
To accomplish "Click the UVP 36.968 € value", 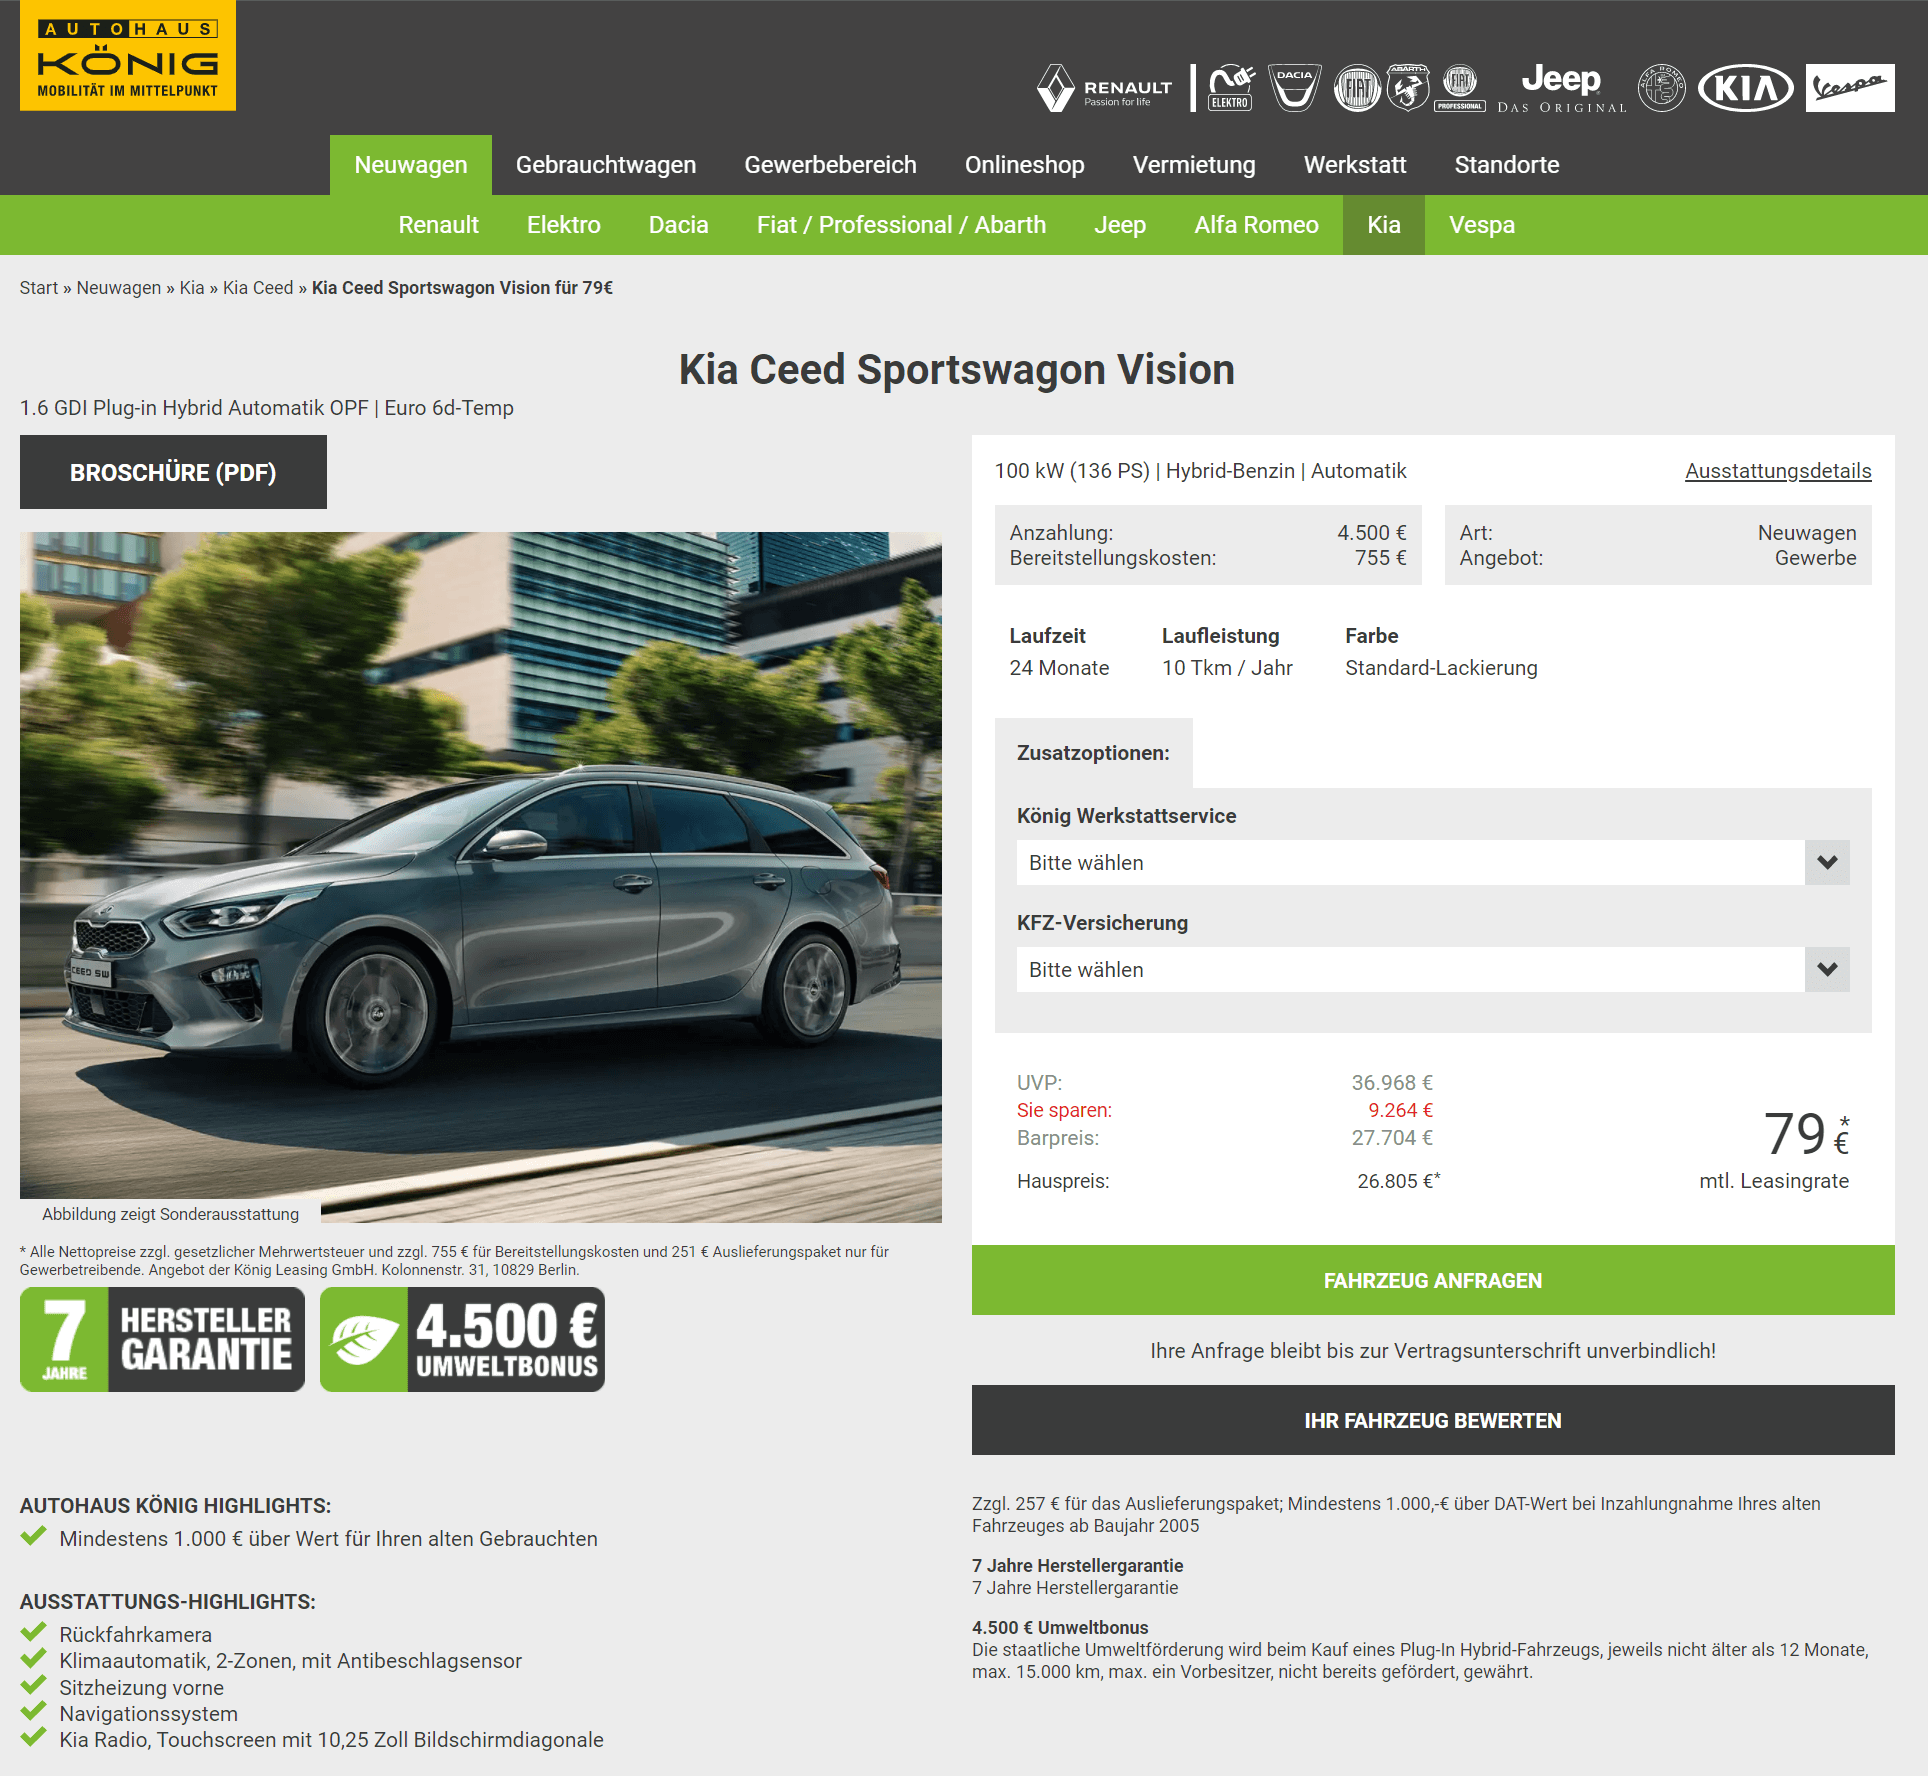I will (x=1392, y=1083).
